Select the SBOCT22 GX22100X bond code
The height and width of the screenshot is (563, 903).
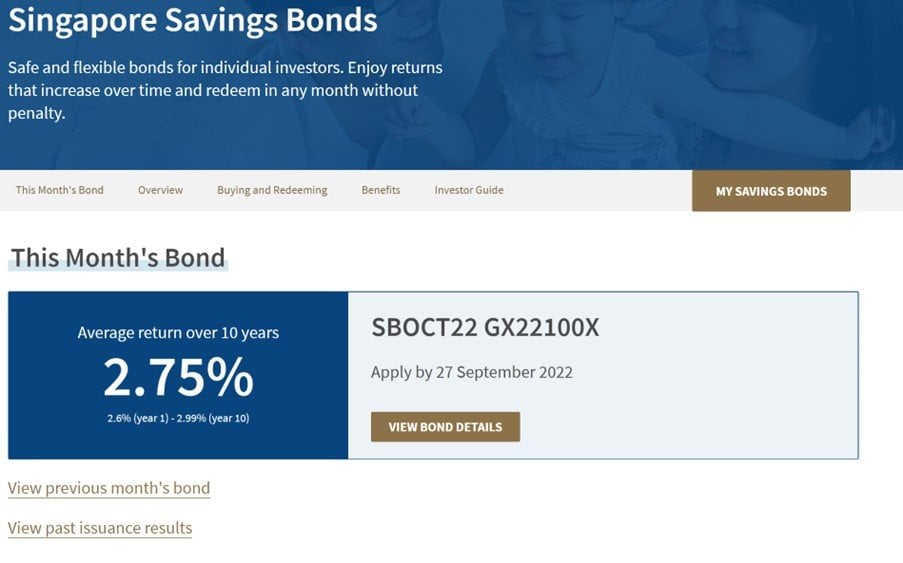(x=485, y=328)
